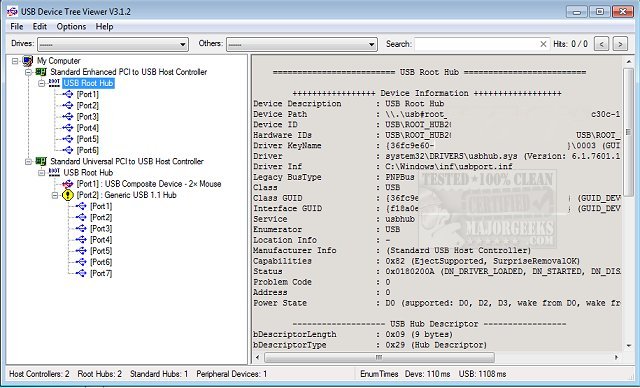
Task: Select the Enhanced PCI Host Controller card icon
Action: [40, 72]
